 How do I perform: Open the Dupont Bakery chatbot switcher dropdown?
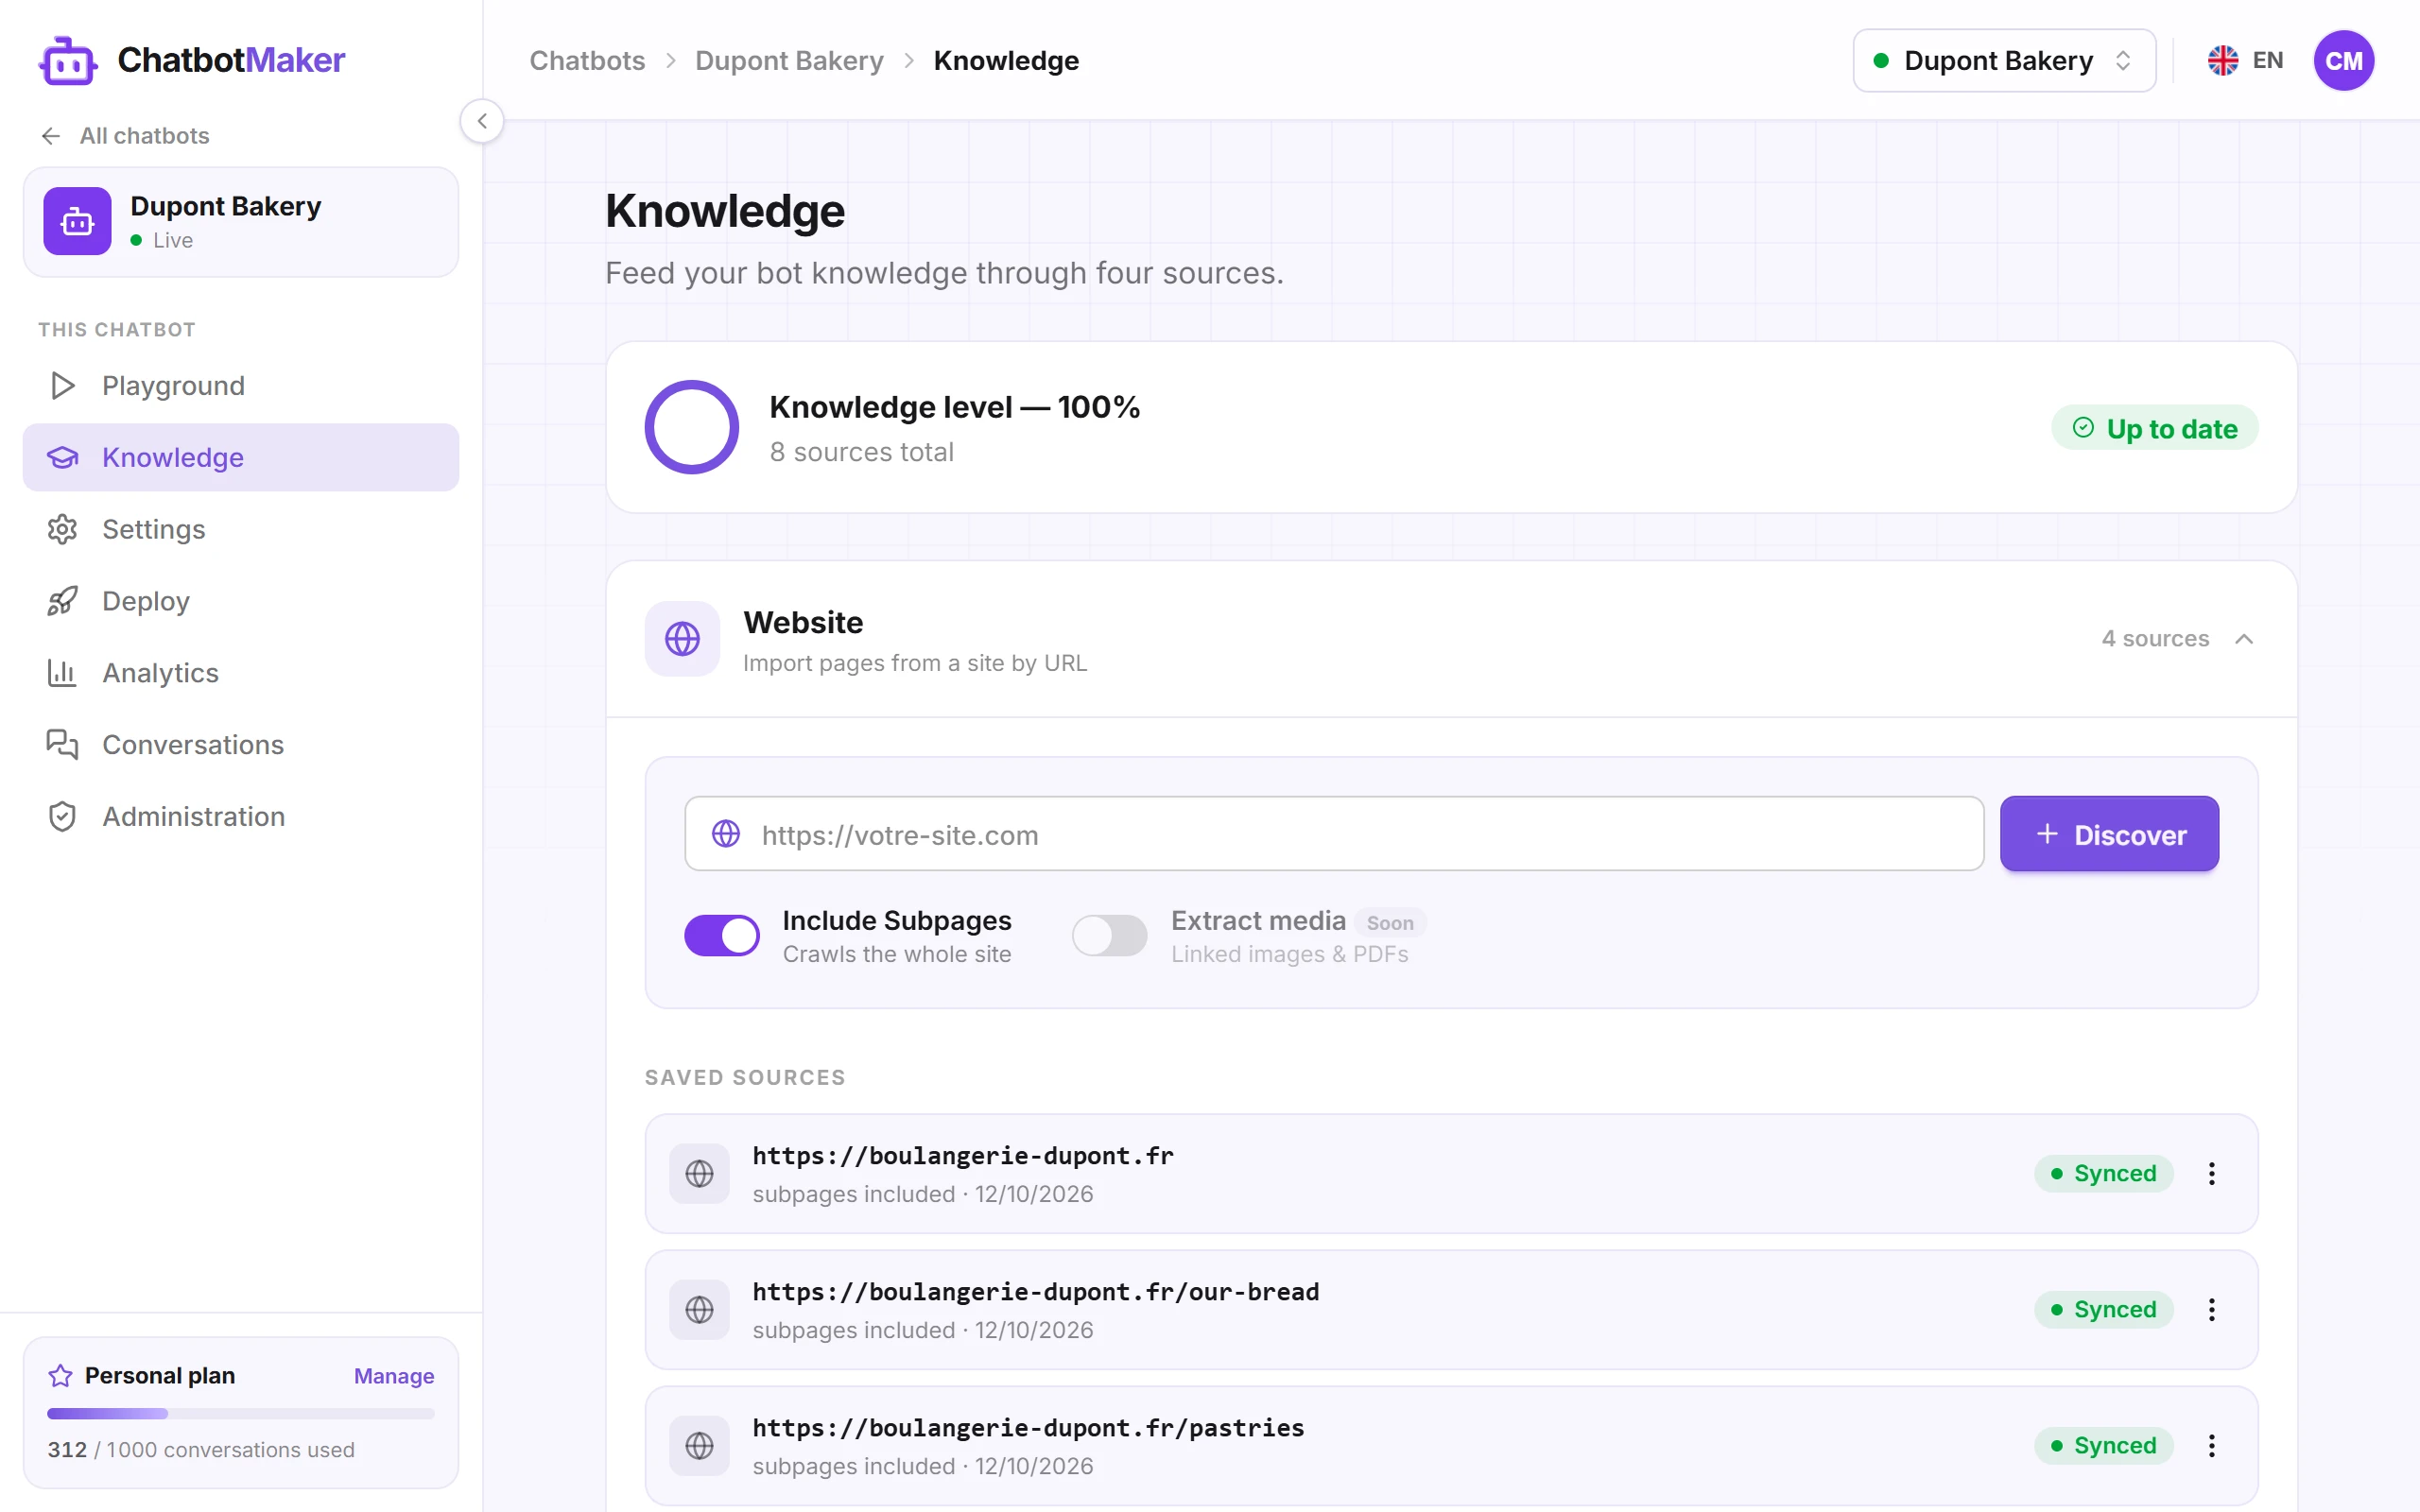click(x=2003, y=61)
